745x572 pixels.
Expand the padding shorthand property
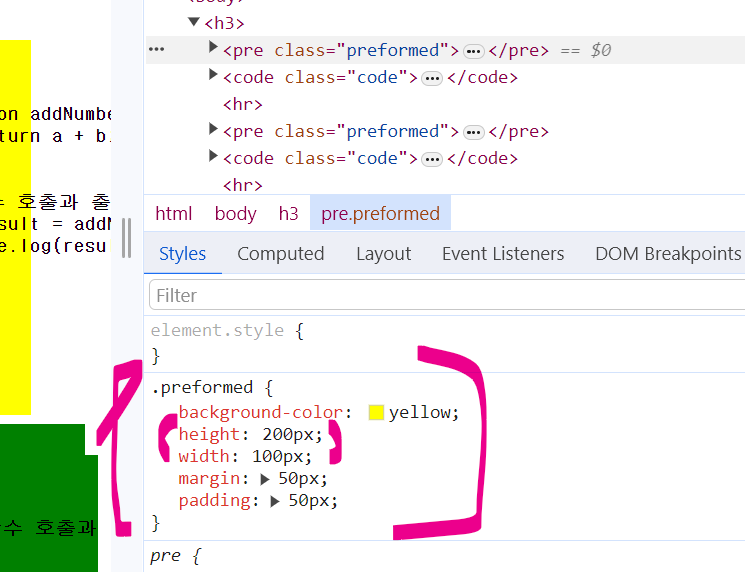(275, 501)
